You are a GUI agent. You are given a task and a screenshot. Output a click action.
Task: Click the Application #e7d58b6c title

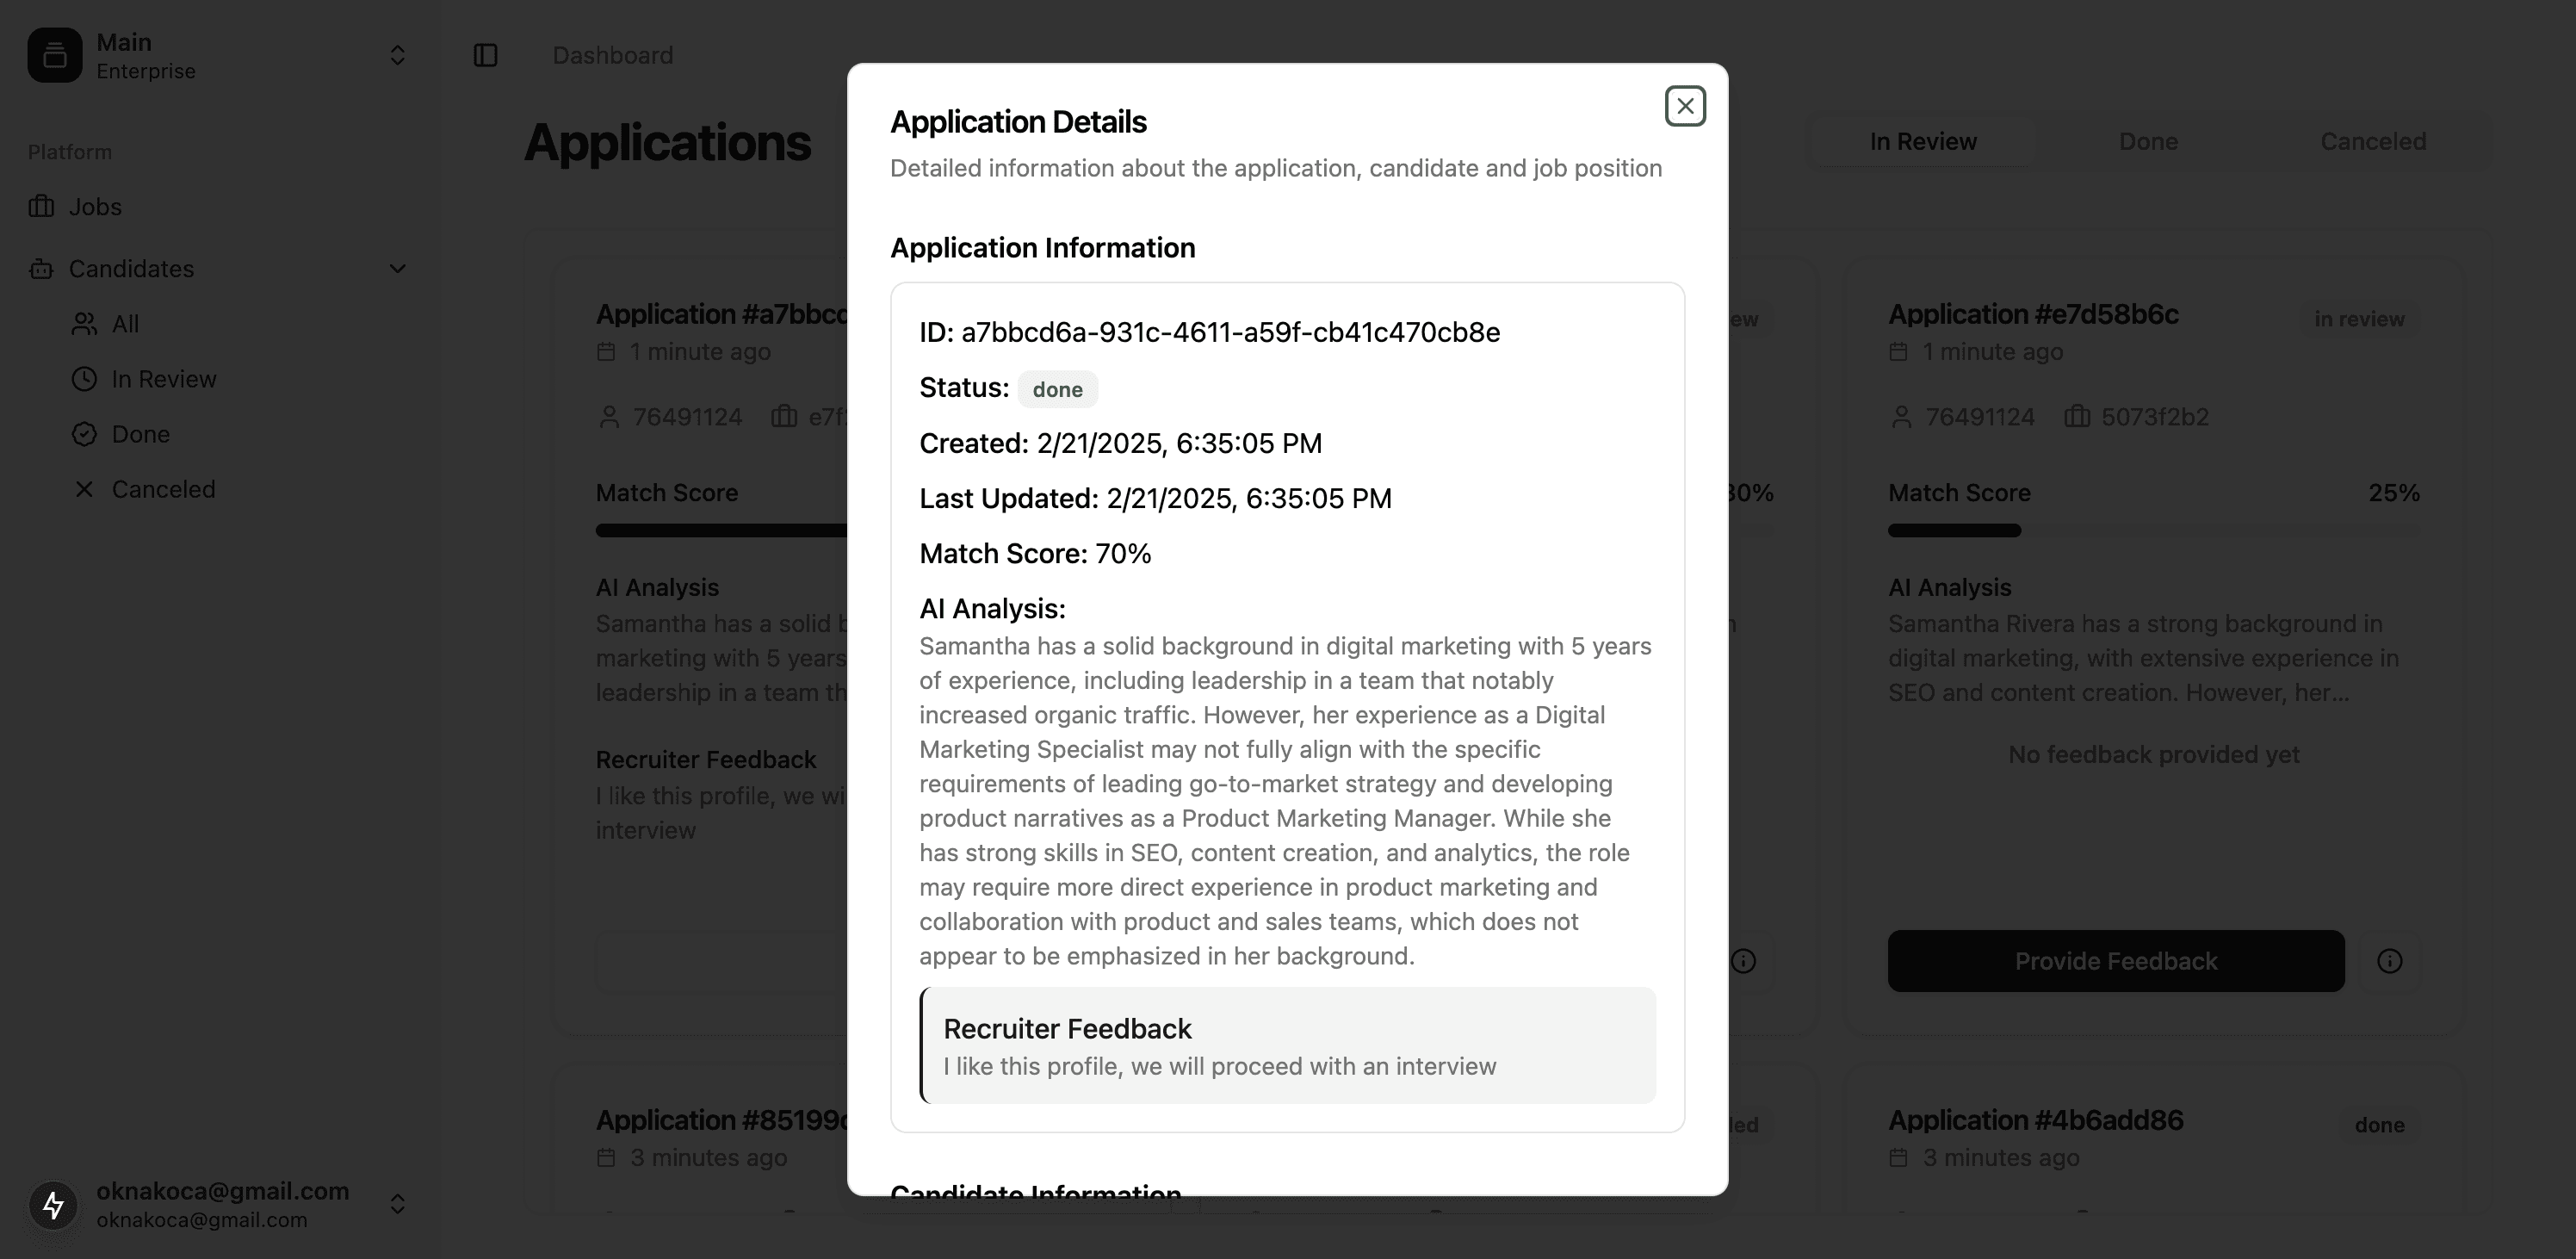coord(2033,314)
